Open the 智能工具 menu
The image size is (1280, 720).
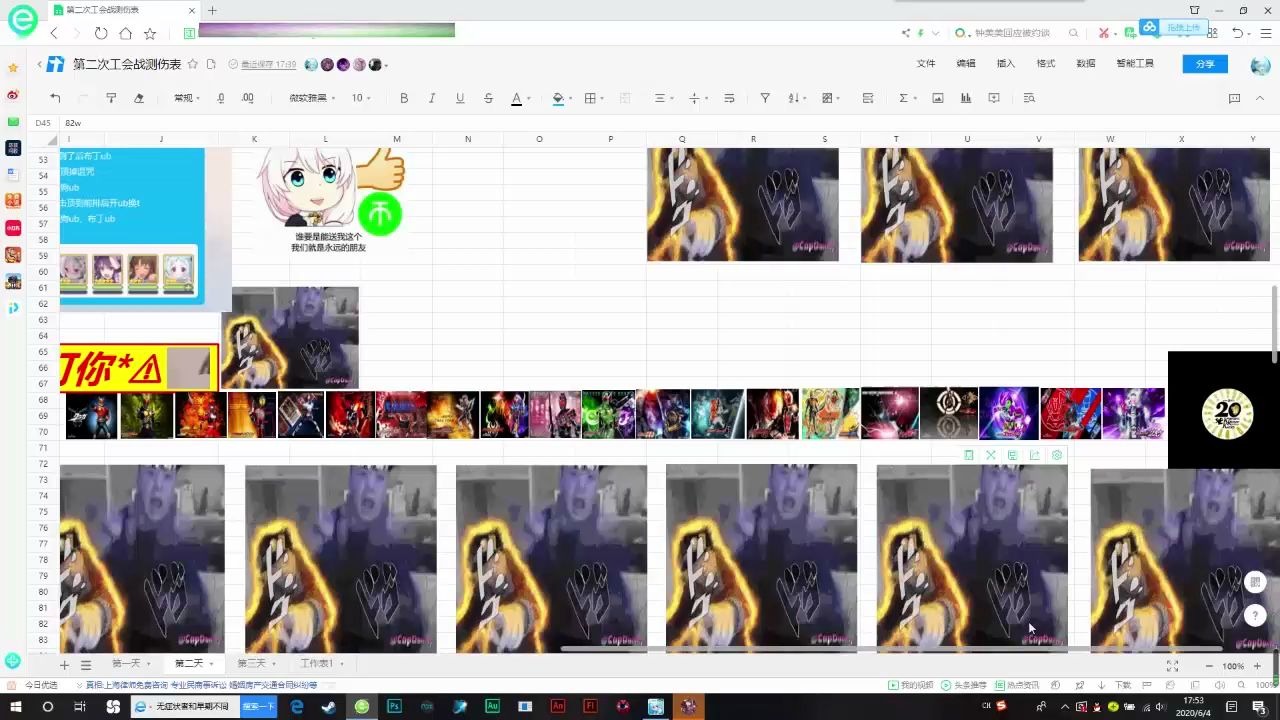1135,64
